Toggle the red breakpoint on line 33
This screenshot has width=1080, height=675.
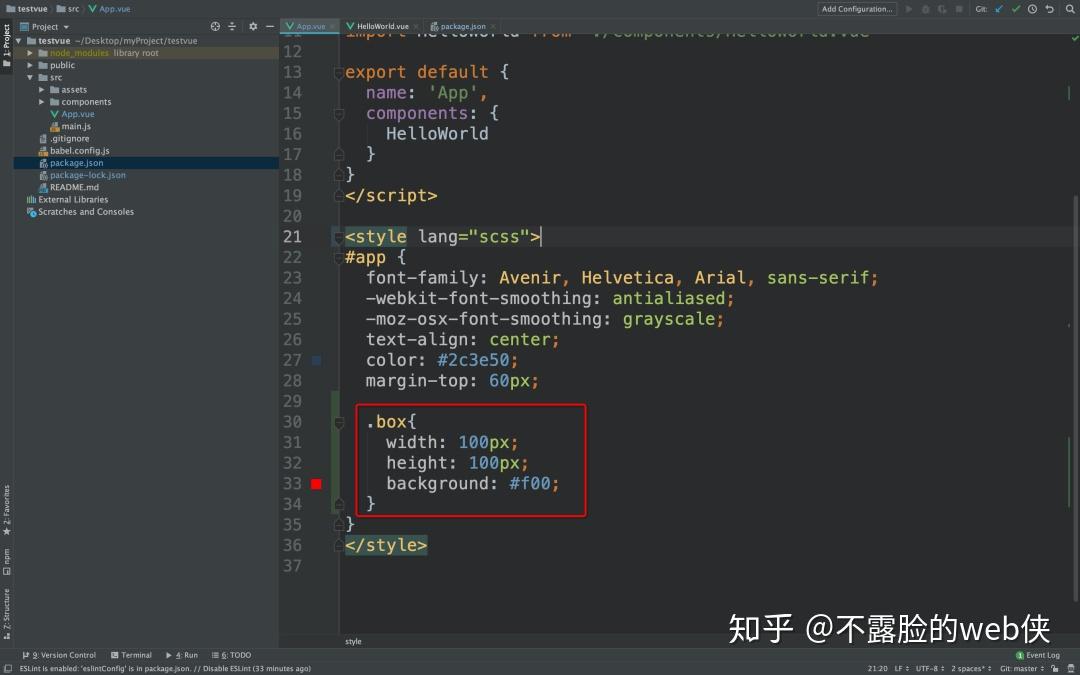pyautogui.click(x=316, y=483)
